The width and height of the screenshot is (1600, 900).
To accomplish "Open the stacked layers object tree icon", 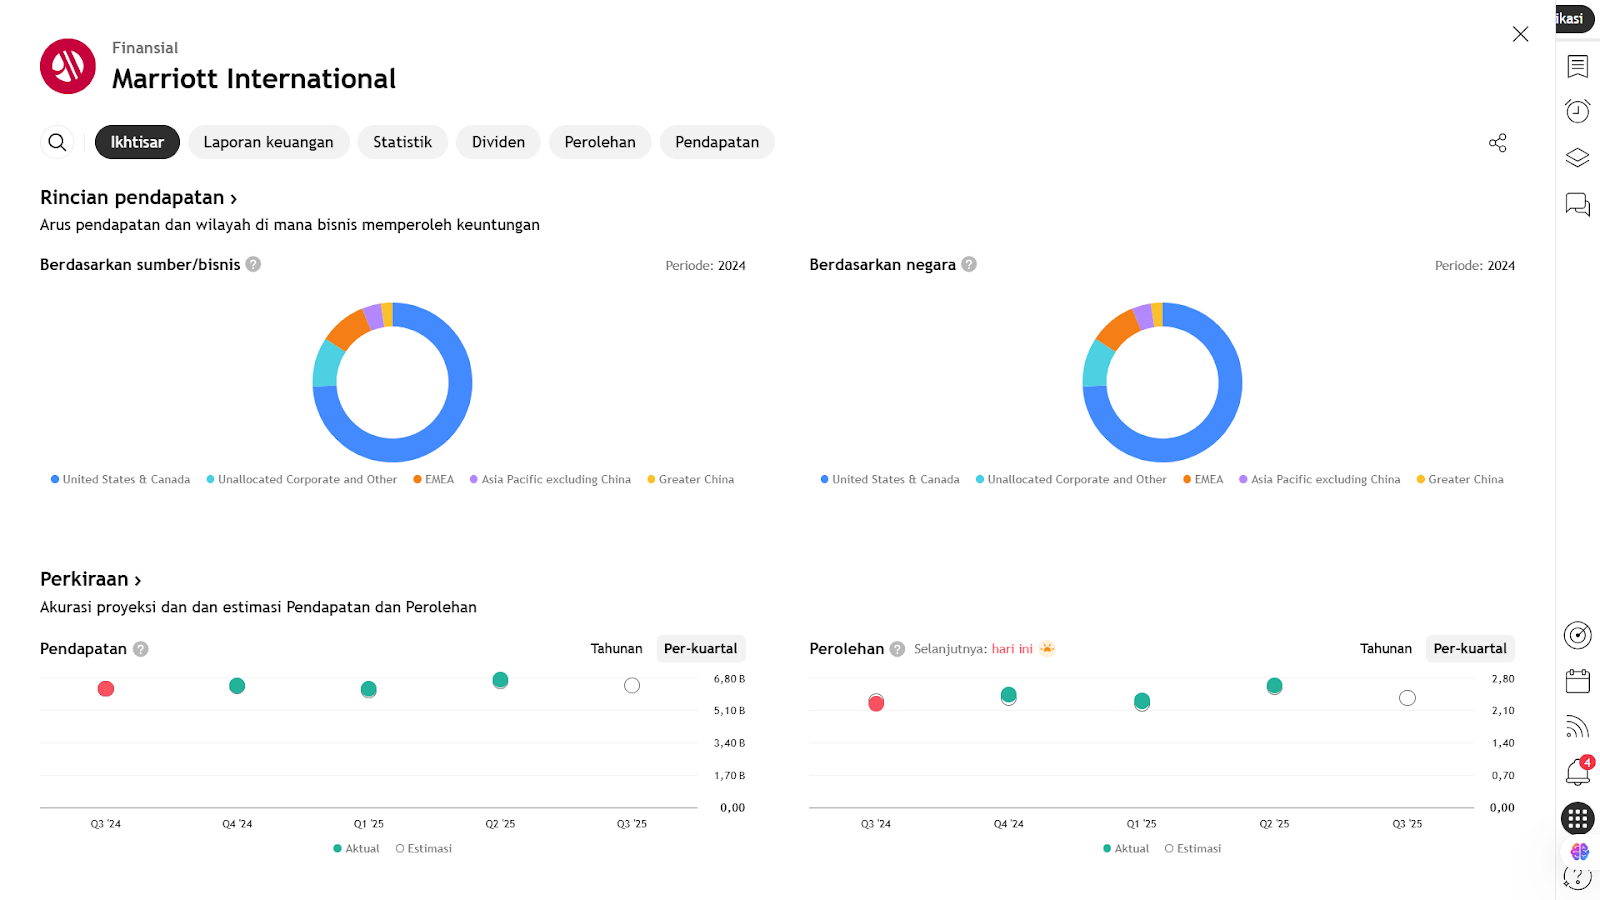I will (1577, 158).
